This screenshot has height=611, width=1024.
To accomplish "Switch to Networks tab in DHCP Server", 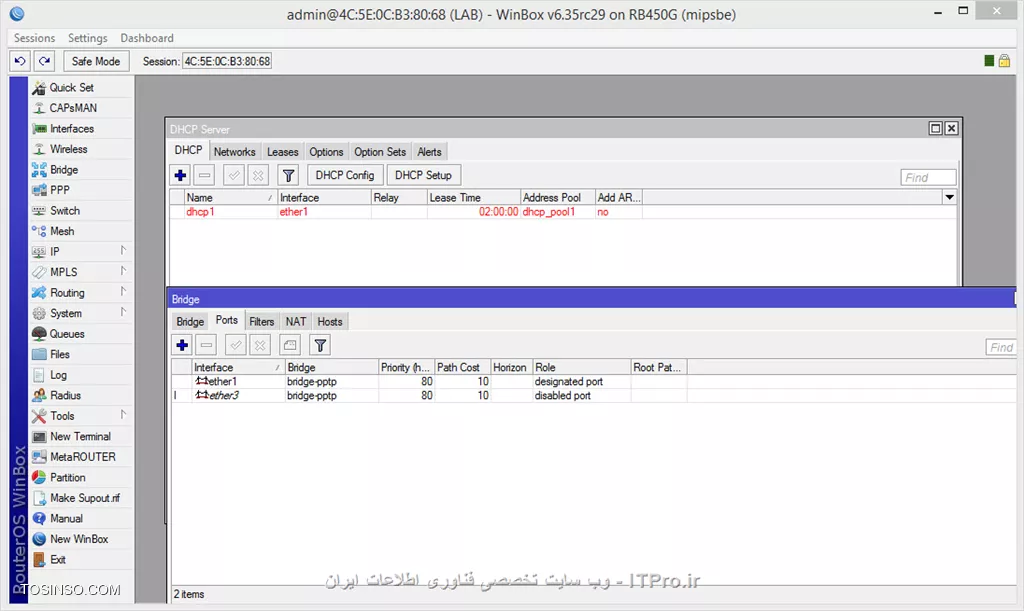I will tap(234, 151).
